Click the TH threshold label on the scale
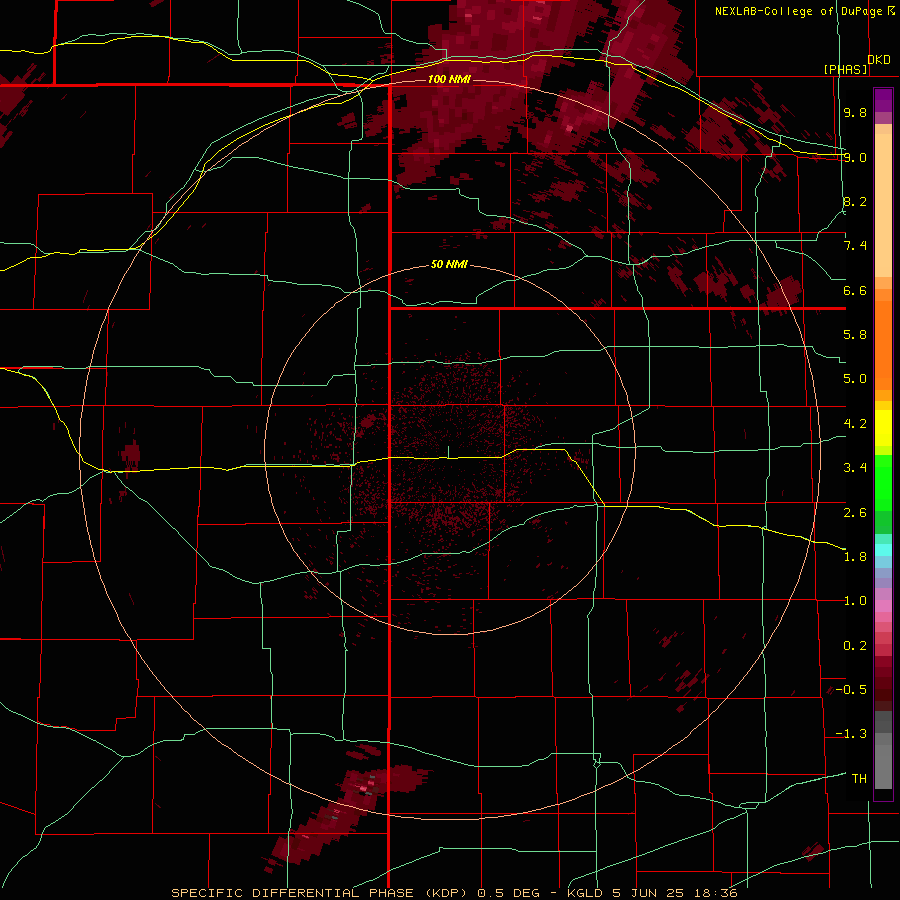 point(859,779)
